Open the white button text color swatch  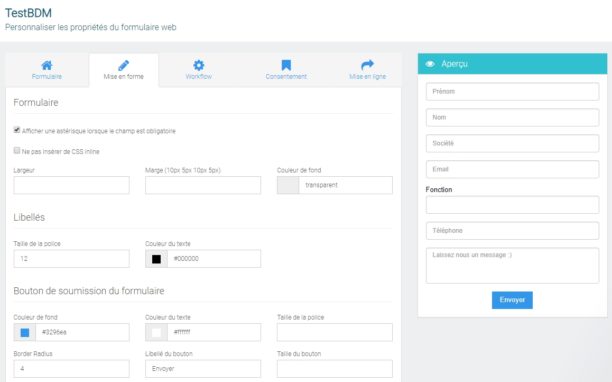(x=157, y=332)
